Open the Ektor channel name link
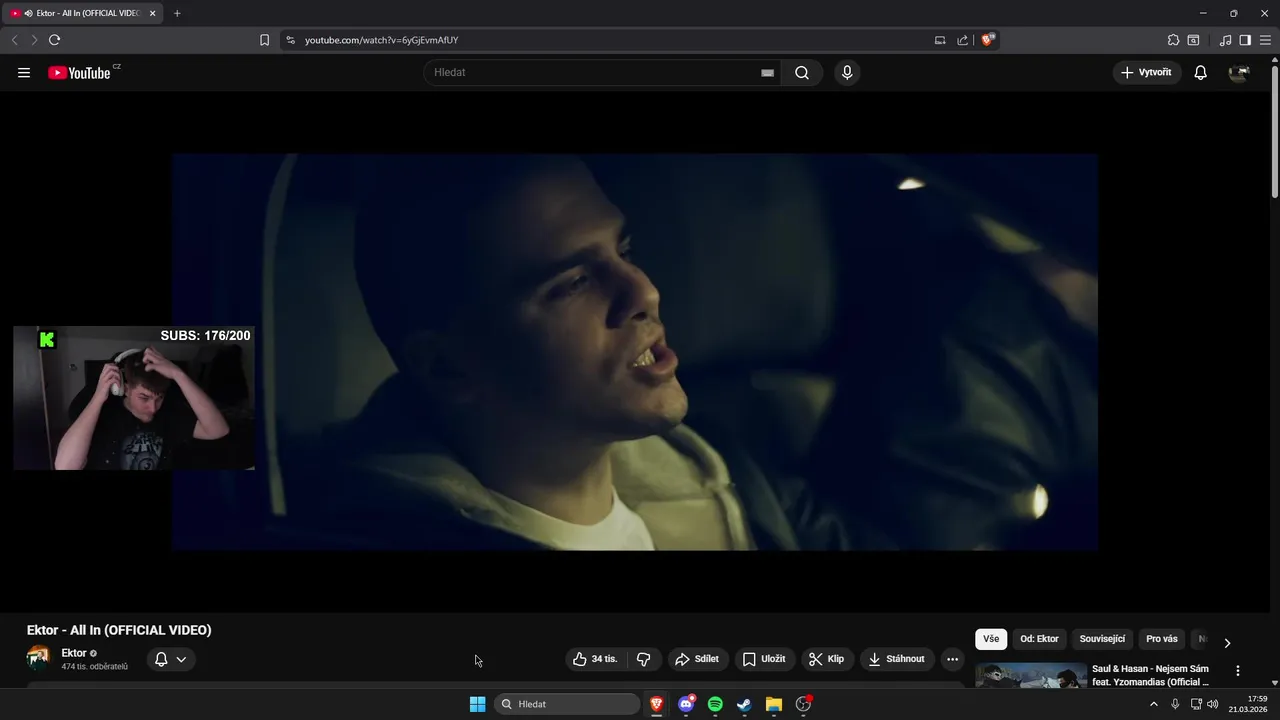 coord(74,653)
